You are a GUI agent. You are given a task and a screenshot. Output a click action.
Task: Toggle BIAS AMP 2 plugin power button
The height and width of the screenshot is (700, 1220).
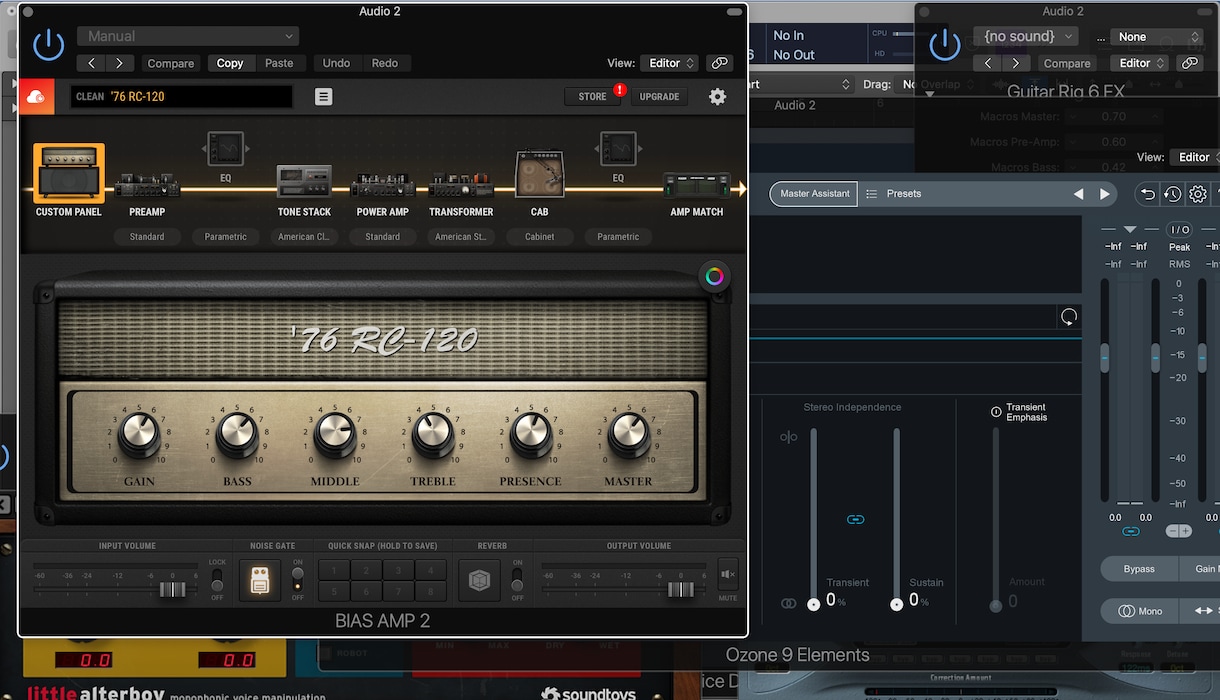48,45
